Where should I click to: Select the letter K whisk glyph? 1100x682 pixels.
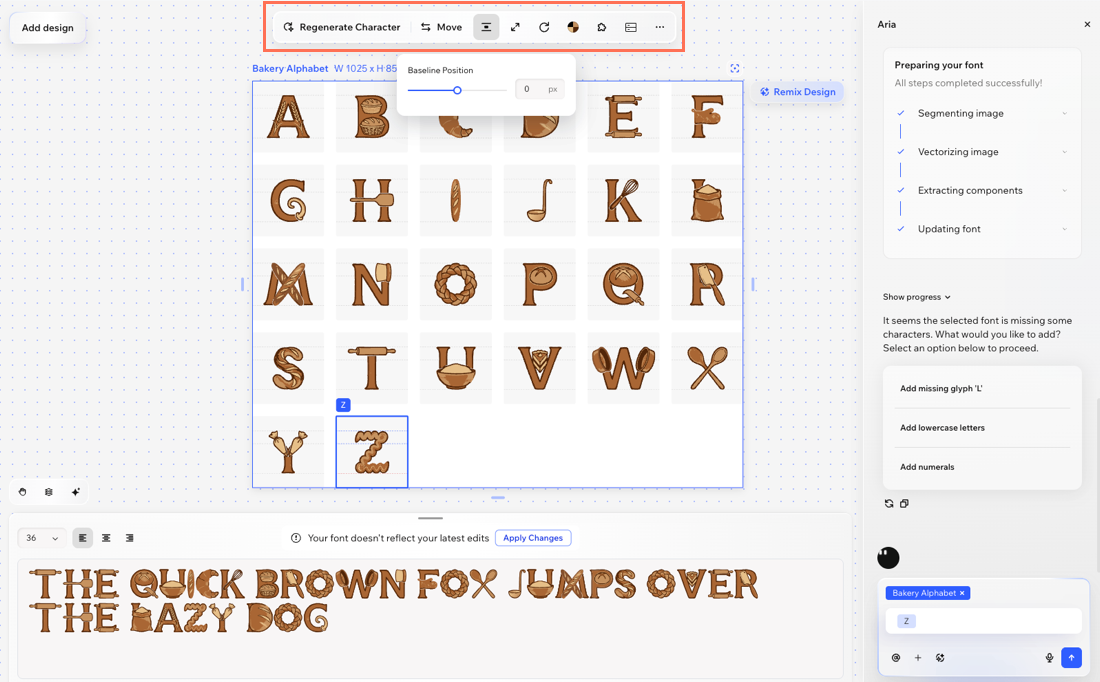623,200
